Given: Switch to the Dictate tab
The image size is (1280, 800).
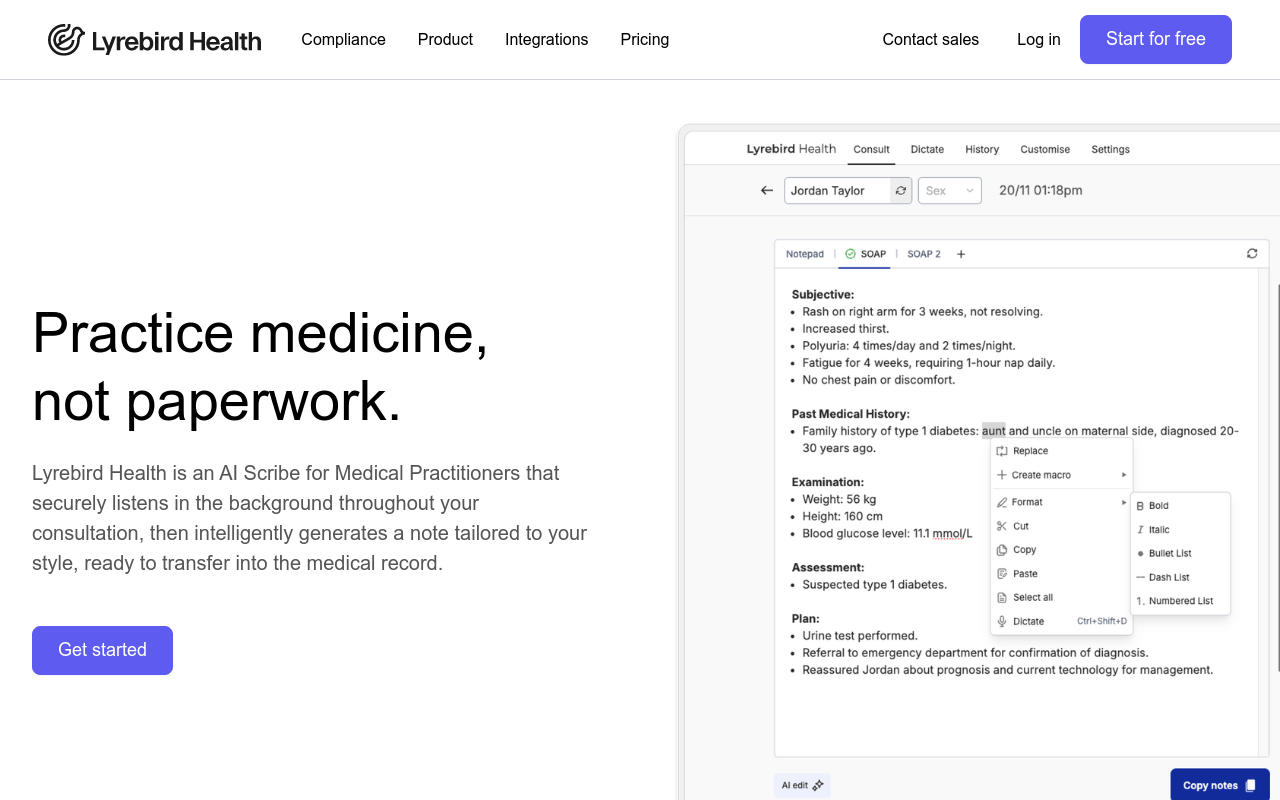Looking at the screenshot, I should 927,149.
